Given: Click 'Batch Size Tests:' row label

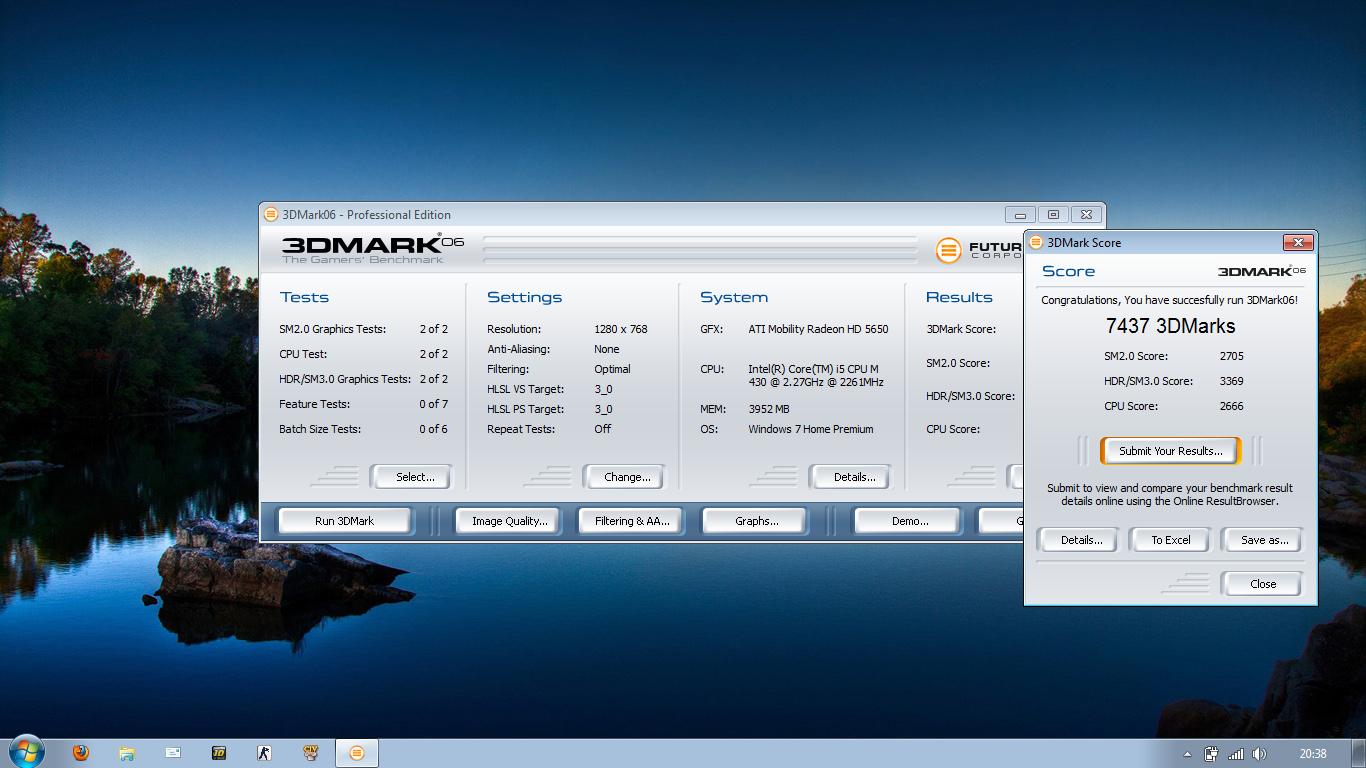Looking at the screenshot, I should tap(320, 429).
